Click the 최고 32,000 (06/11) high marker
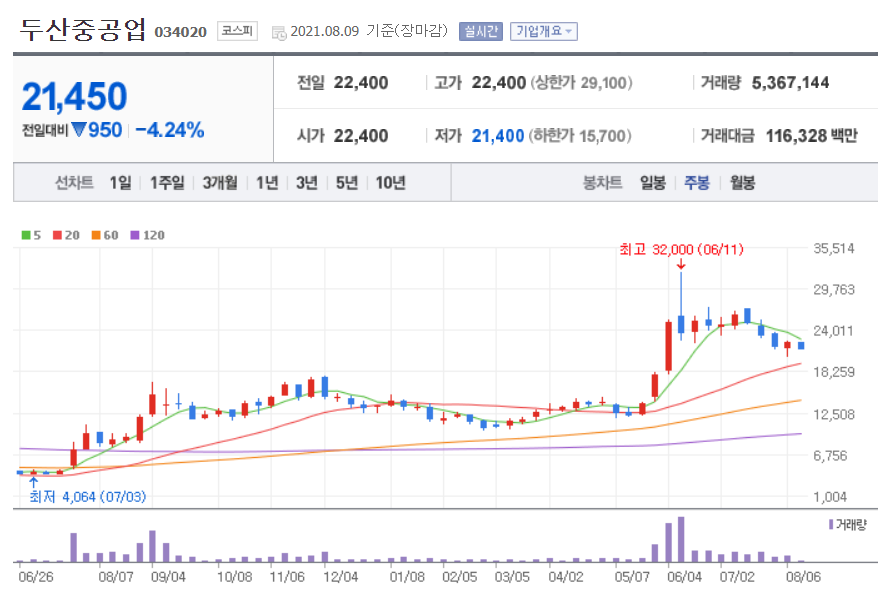The image size is (878, 592). point(681,249)
